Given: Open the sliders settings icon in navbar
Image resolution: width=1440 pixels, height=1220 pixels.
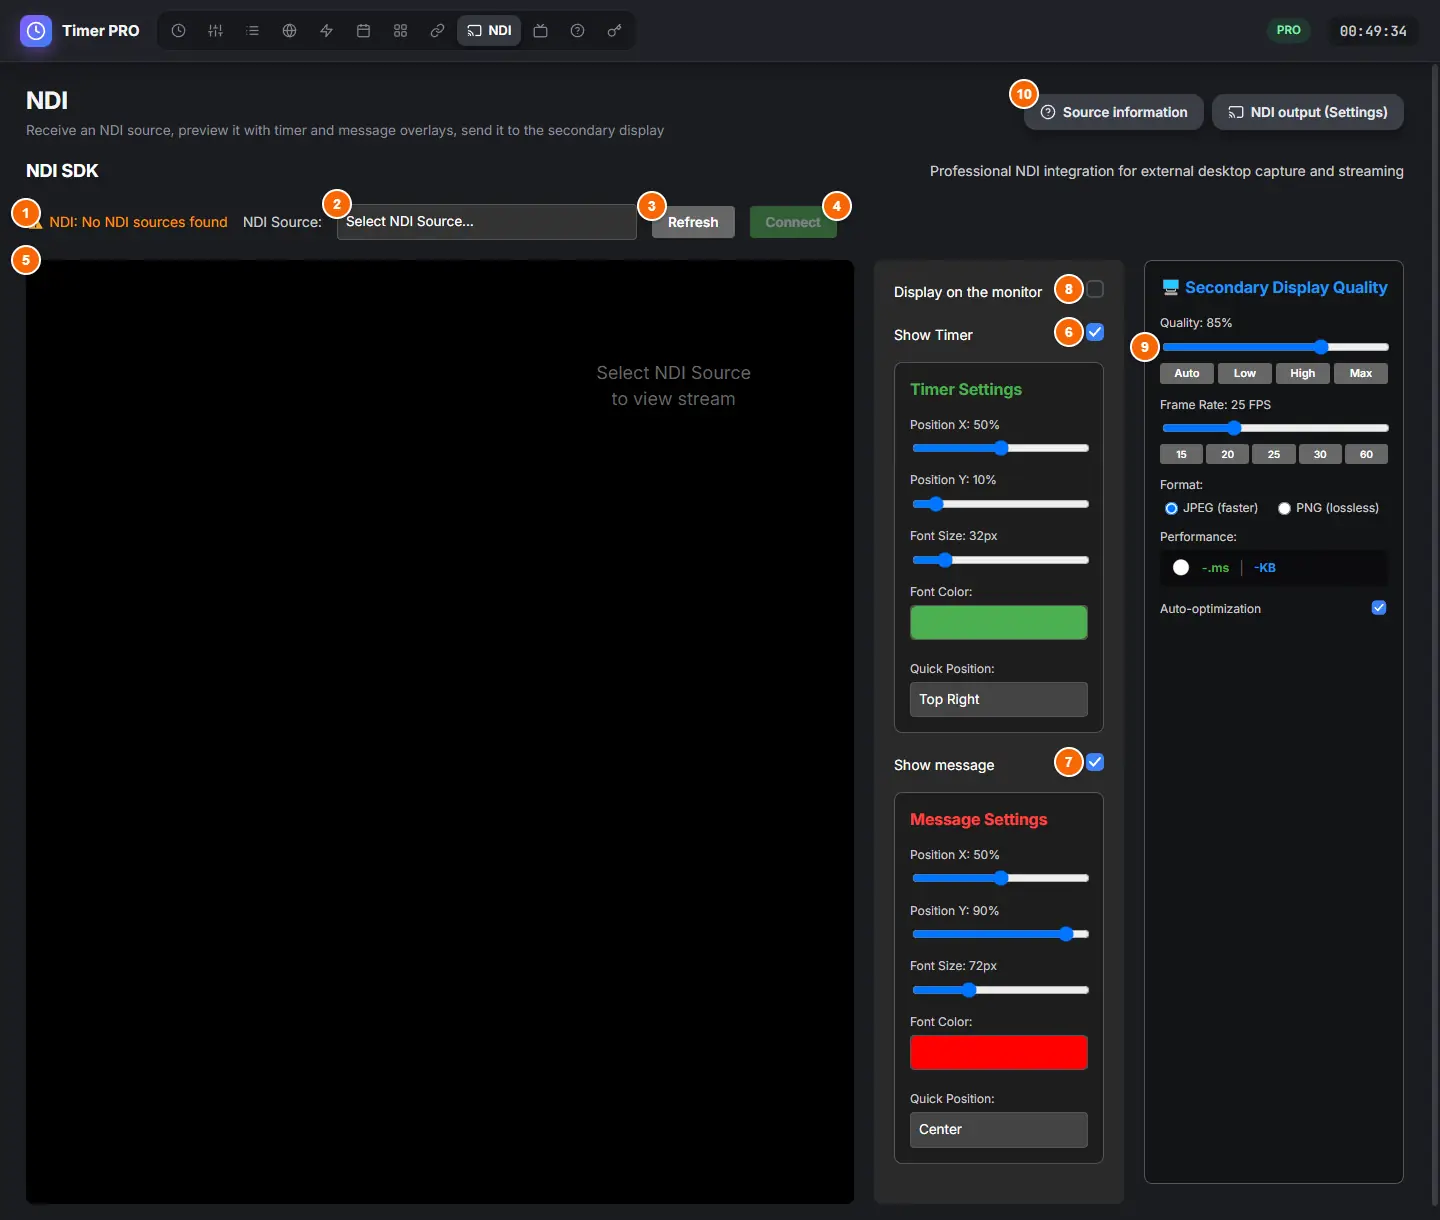Looking at the screenshot, I should click(215, 31).
